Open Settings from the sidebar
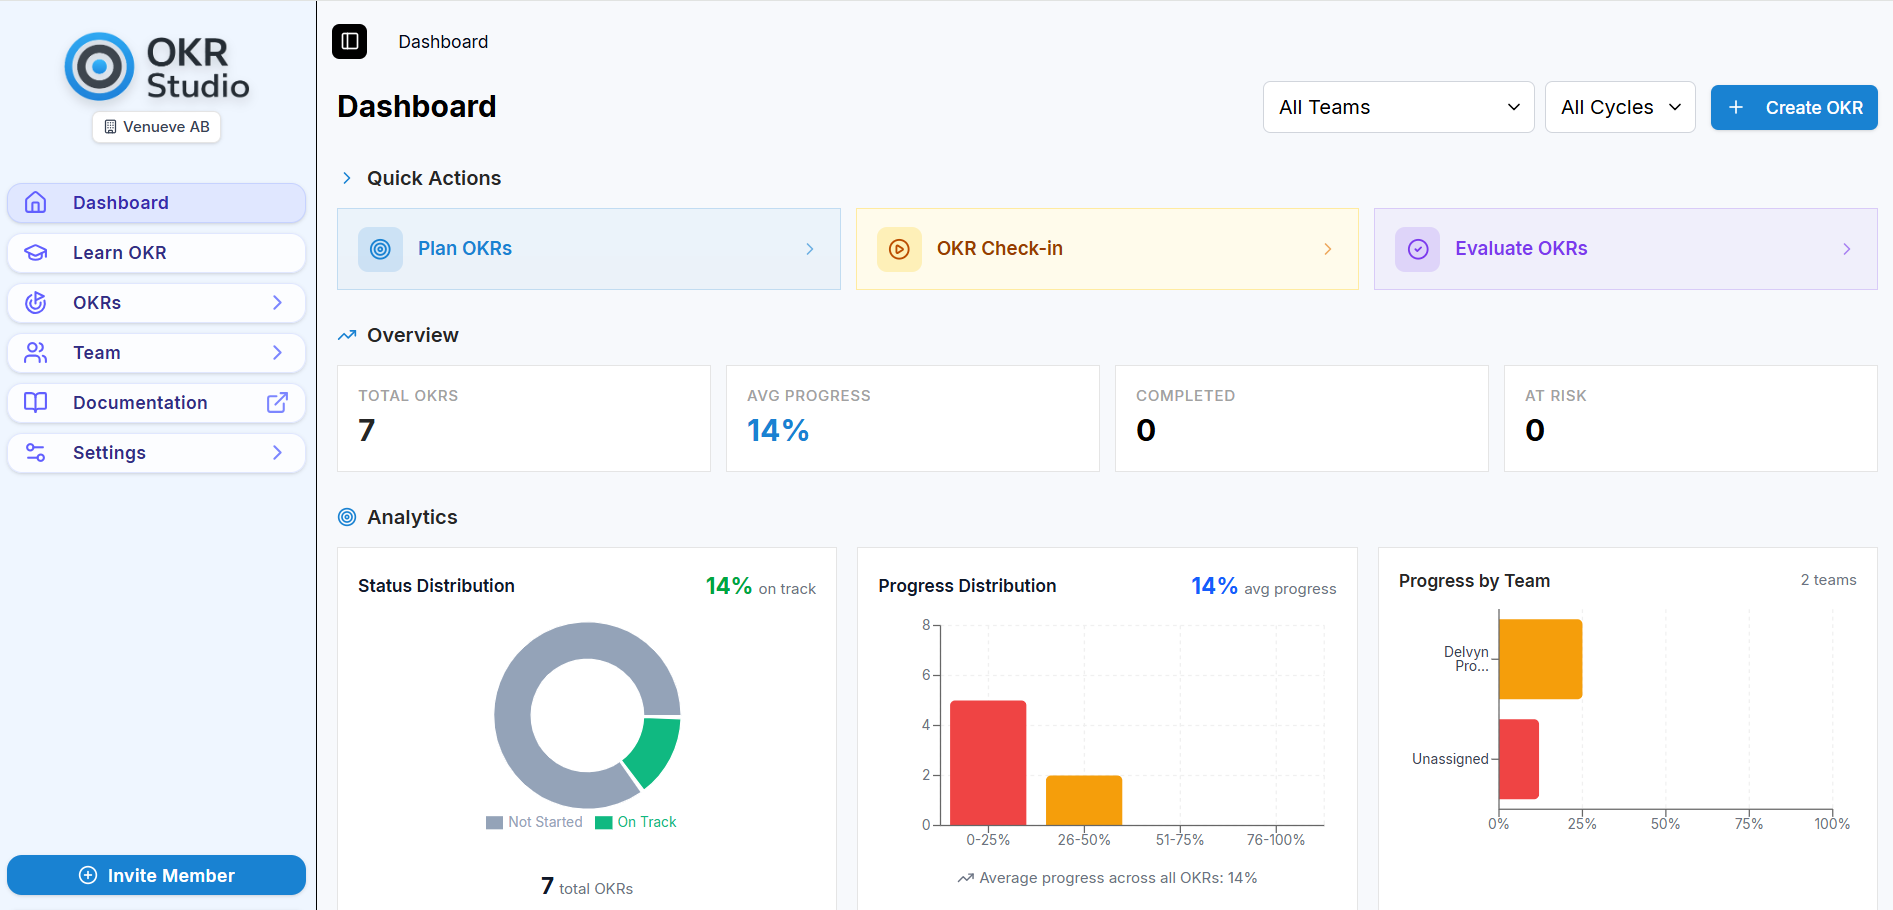This screenshot has width=1893, height=910. click(x=157, y=453)
